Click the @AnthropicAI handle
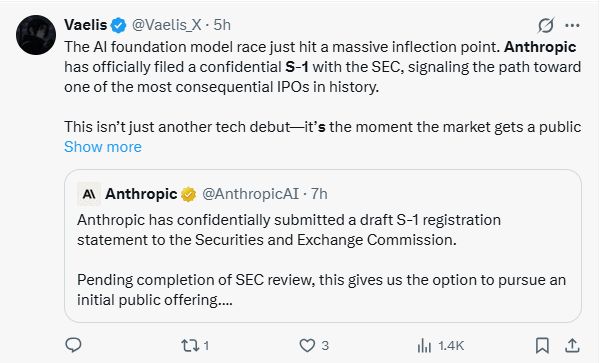The width and height of the screenshot is (600, 363). click(x=250, y=194)
